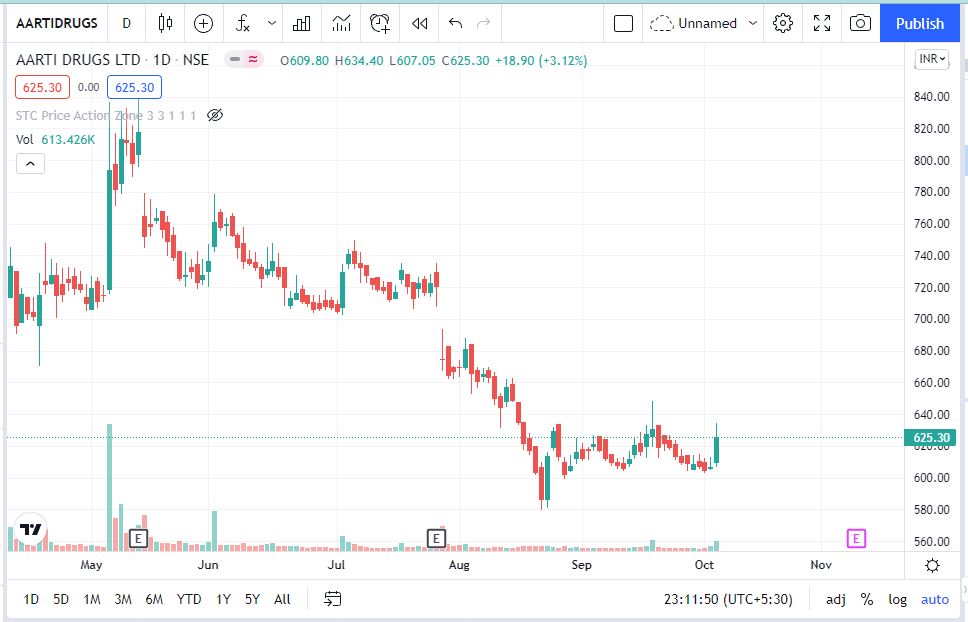Click the blue Publish button

click(x=919, y=23)
